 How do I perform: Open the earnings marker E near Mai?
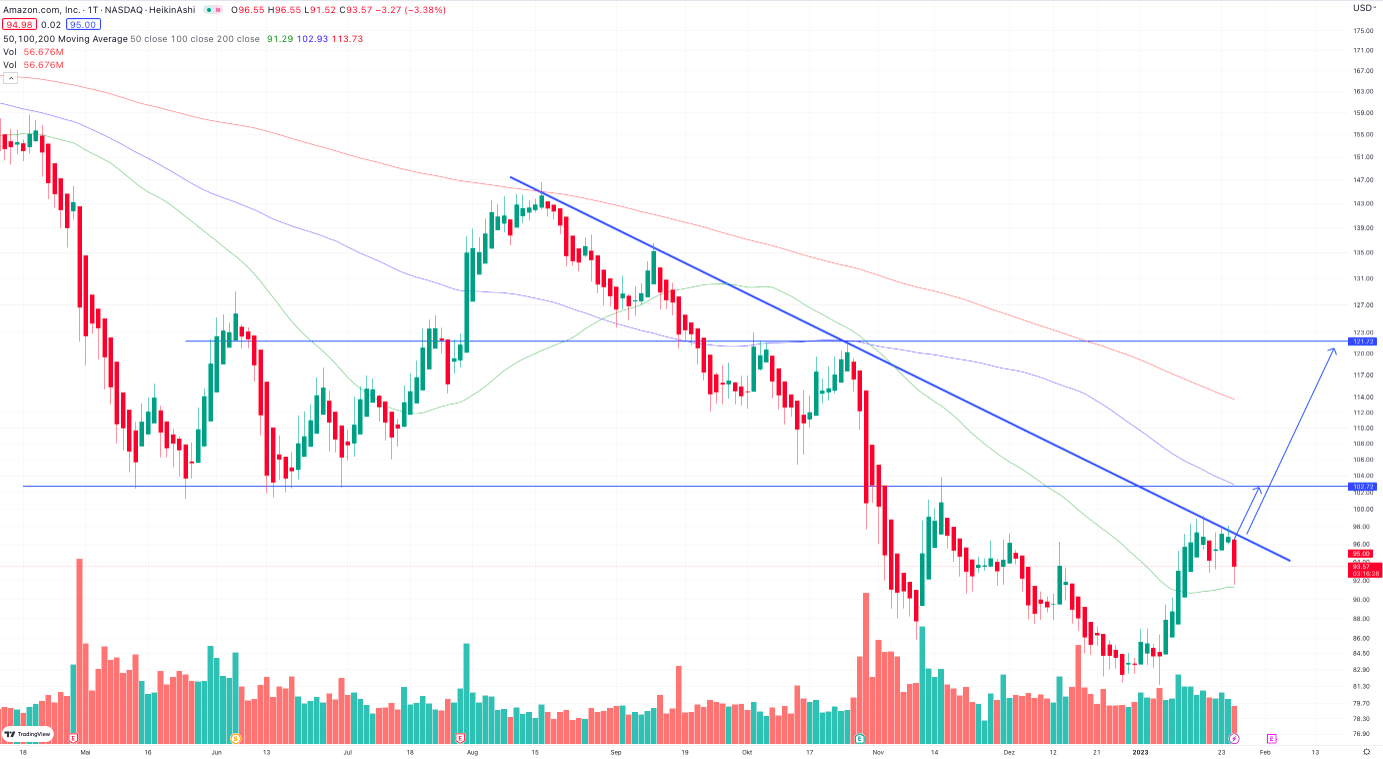coord(74,738)
